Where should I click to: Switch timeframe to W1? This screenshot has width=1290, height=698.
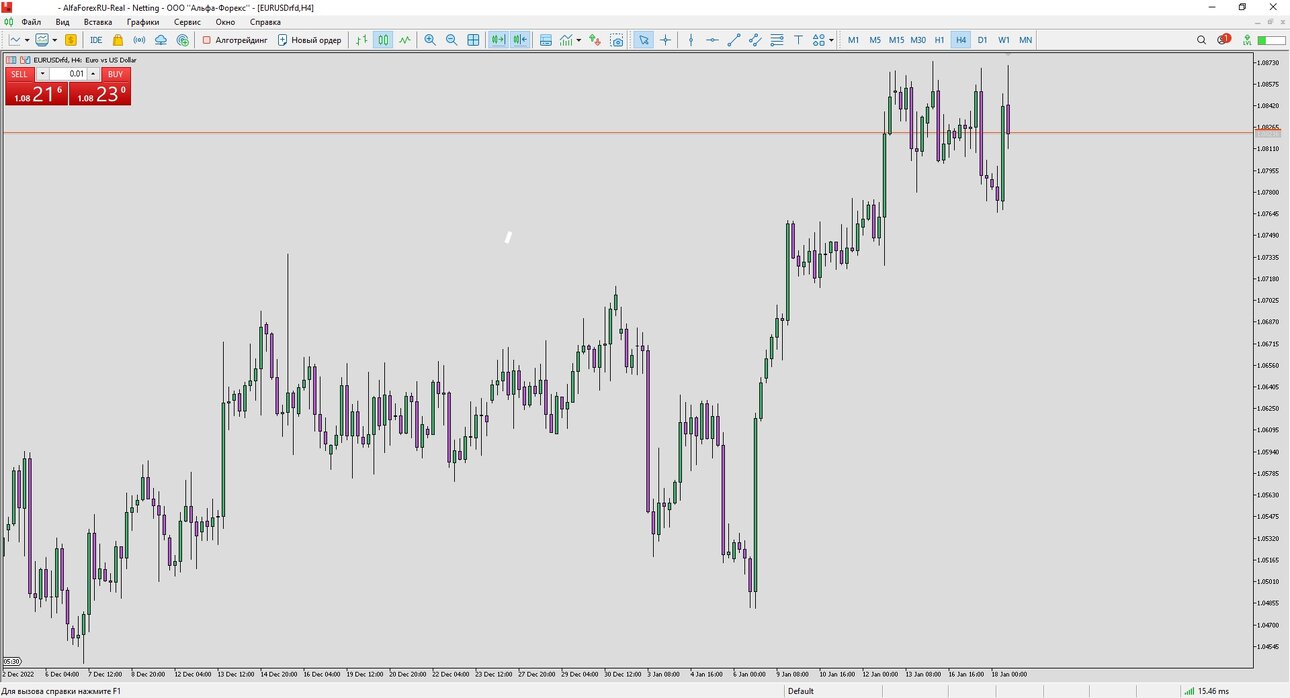(x=1004, y=40)
